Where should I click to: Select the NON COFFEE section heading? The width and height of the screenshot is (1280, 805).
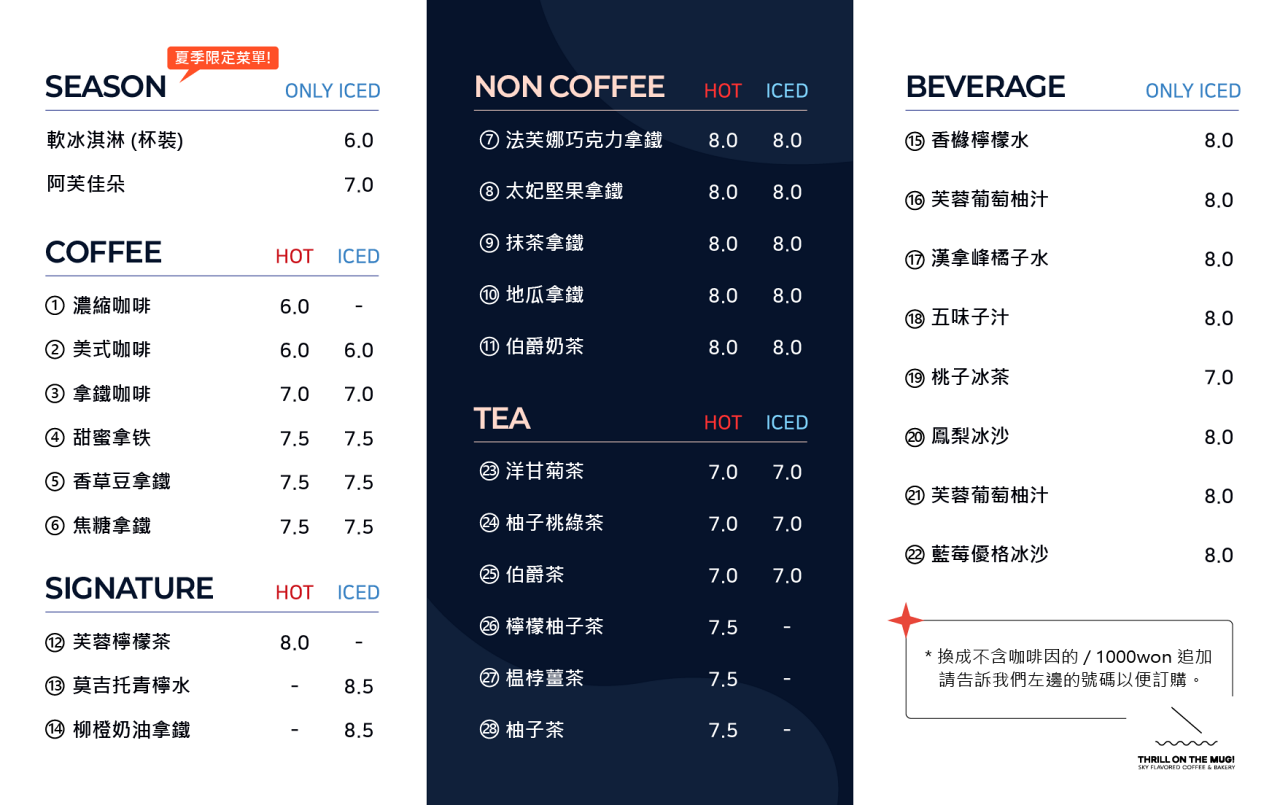pyautogui.click(x=569, y=87)
